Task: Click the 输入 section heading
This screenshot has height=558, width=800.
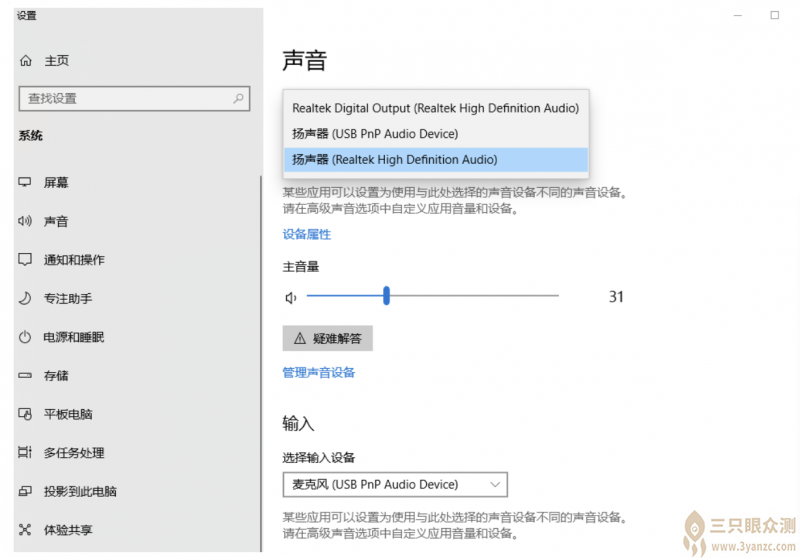Action: point(298,423)
